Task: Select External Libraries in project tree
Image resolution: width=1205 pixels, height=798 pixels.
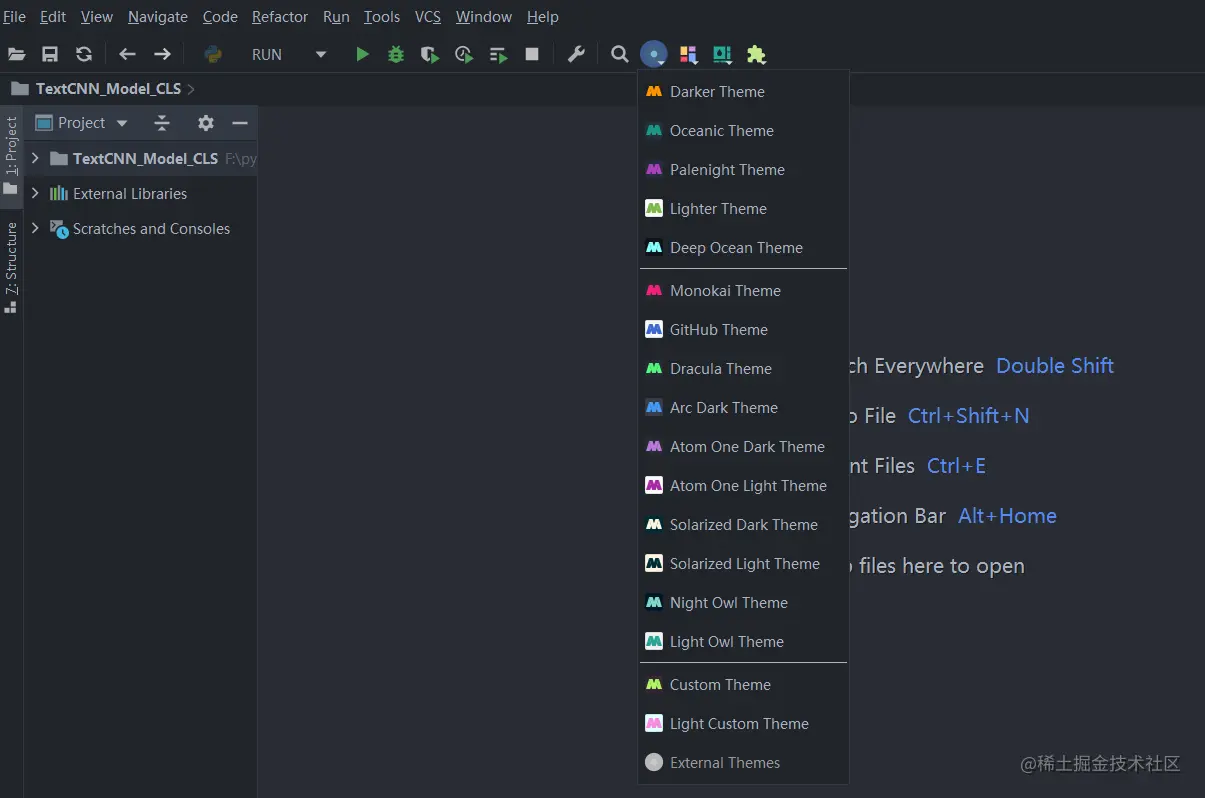Action: pyautogui.click(x=130, y=194)
